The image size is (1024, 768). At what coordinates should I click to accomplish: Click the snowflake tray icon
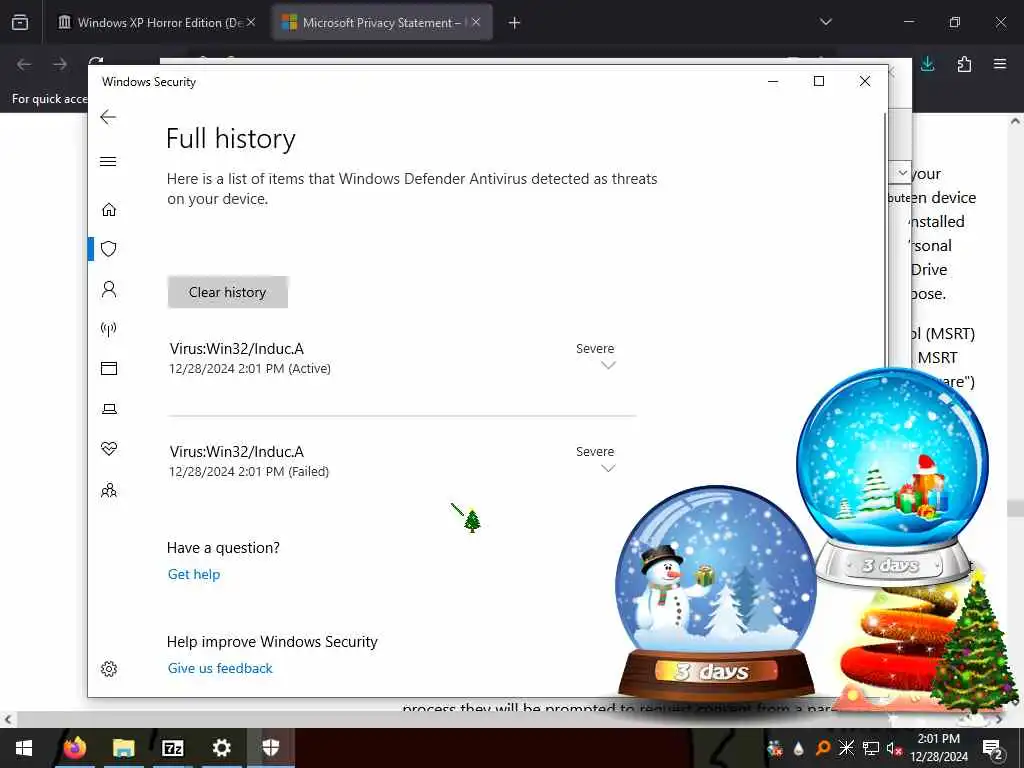(x=846, y=748)
